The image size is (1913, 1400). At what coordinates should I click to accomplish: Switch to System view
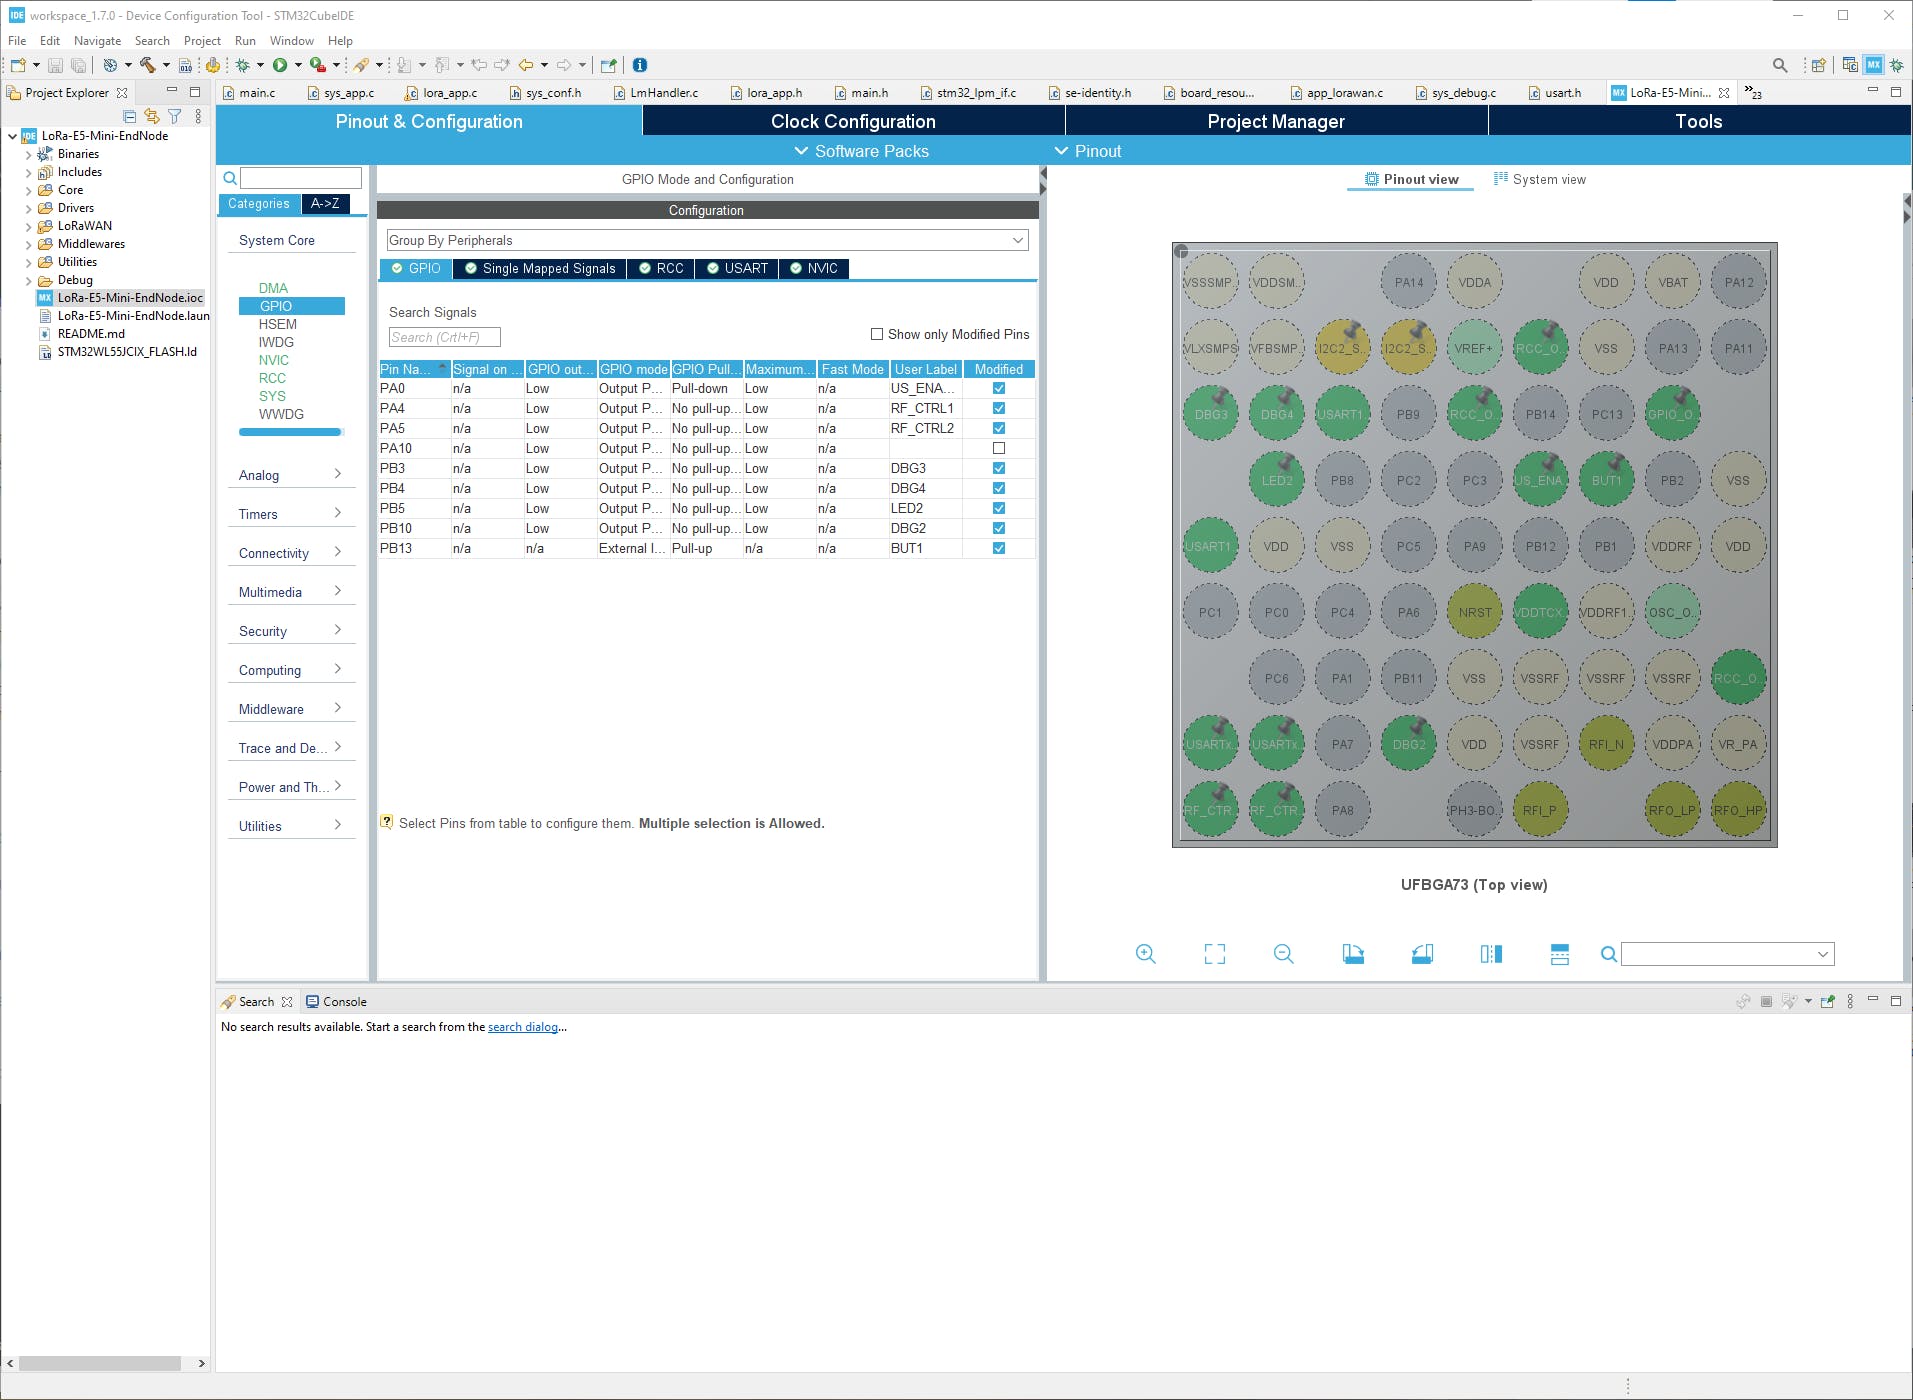tap(1540, 179)
